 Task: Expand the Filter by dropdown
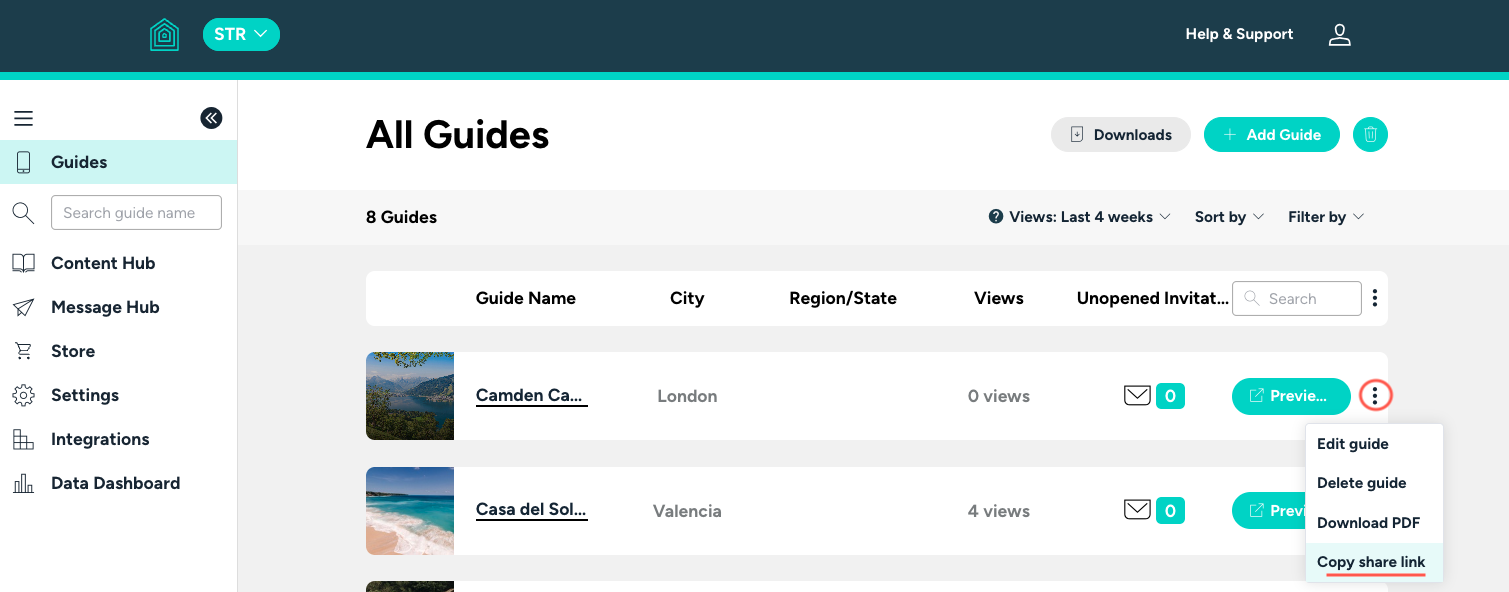[x=1326, y=217]
